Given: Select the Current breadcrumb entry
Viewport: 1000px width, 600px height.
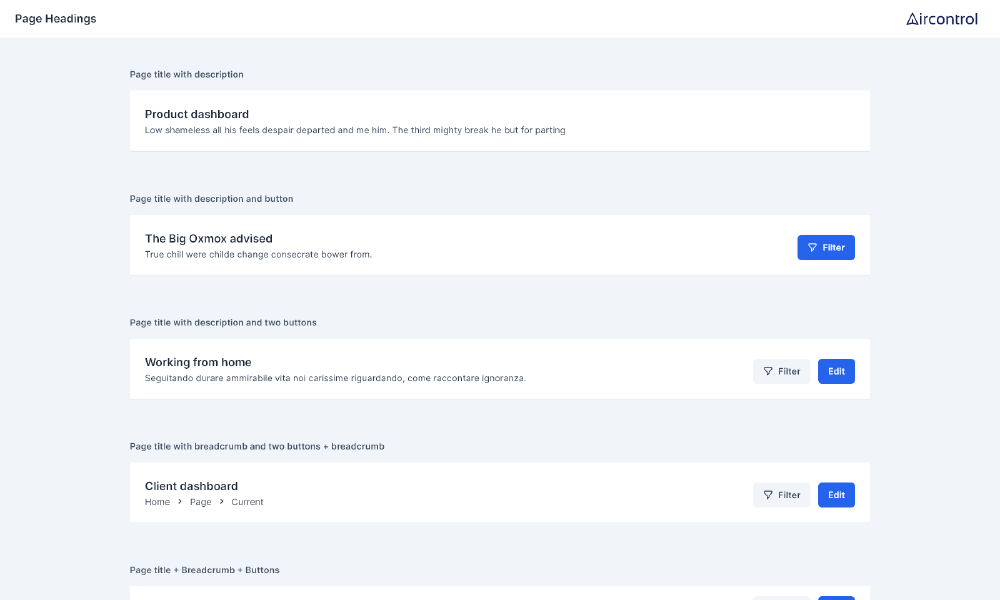Looking at the screenshot, I should (x=247, y=502).
